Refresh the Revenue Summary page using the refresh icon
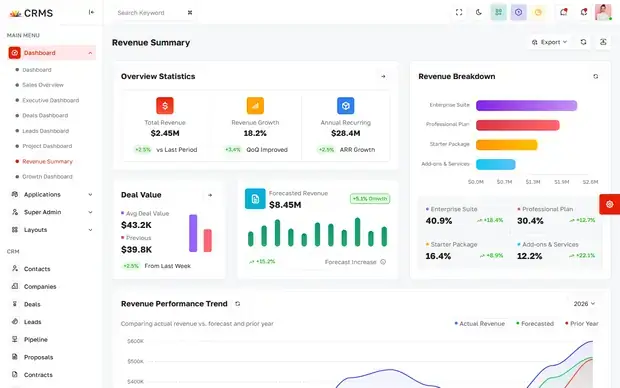The image size is (620, 388). [x=583, y=42]
